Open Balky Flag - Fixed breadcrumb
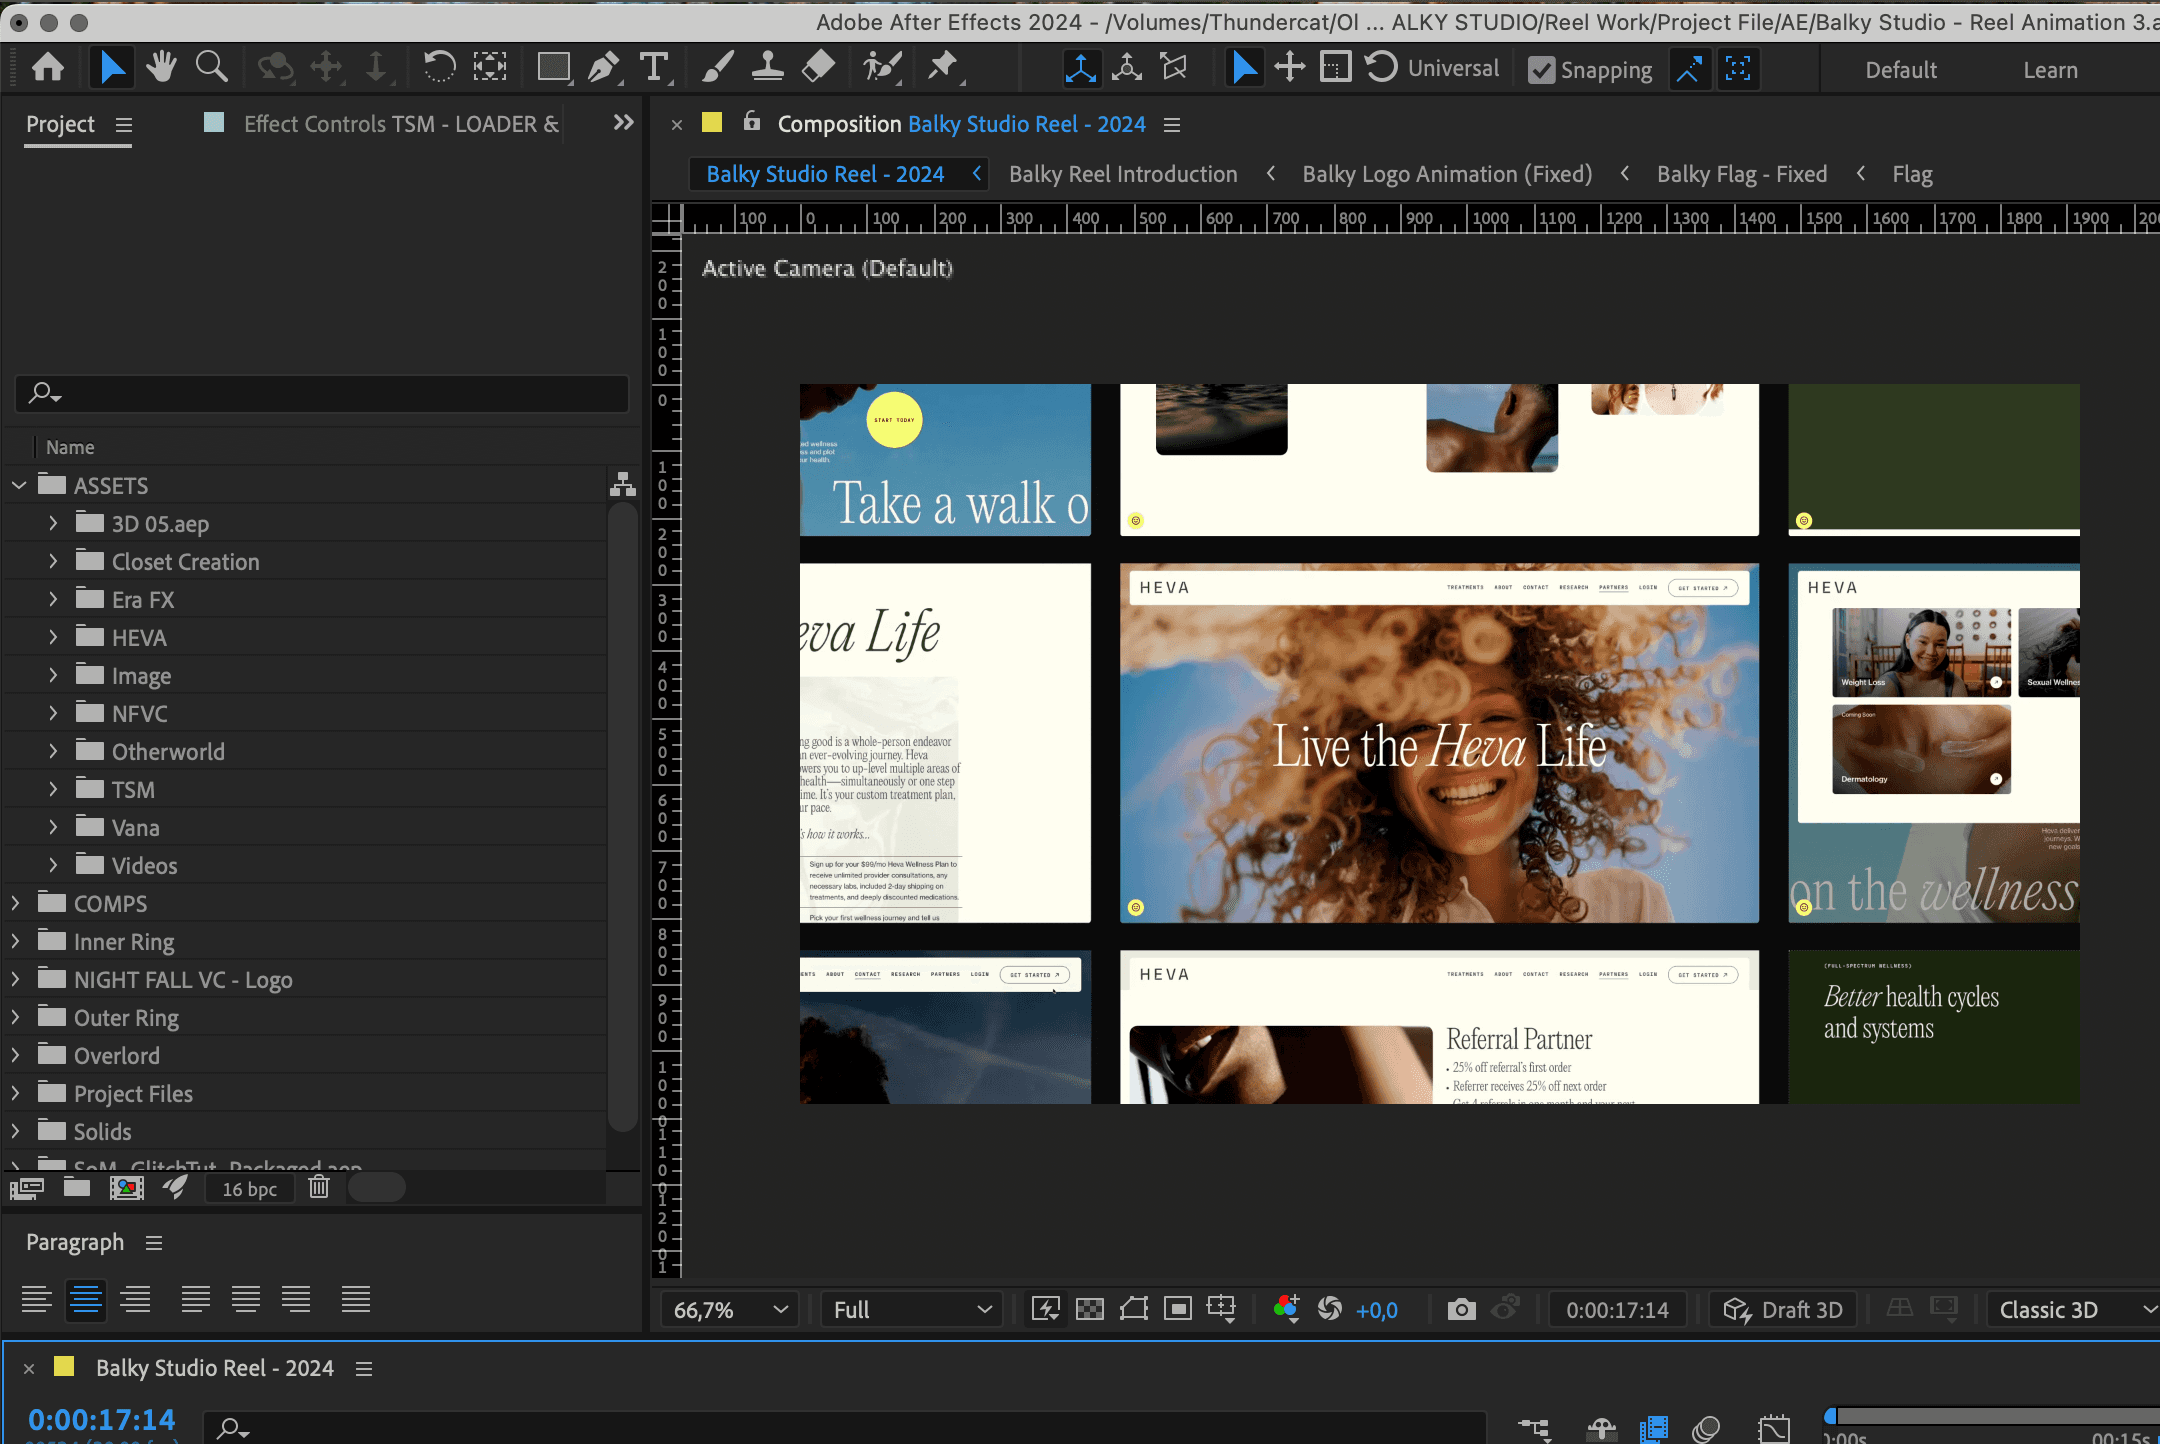Viewport: 2160px width, 1444px height. (1742, 174)
